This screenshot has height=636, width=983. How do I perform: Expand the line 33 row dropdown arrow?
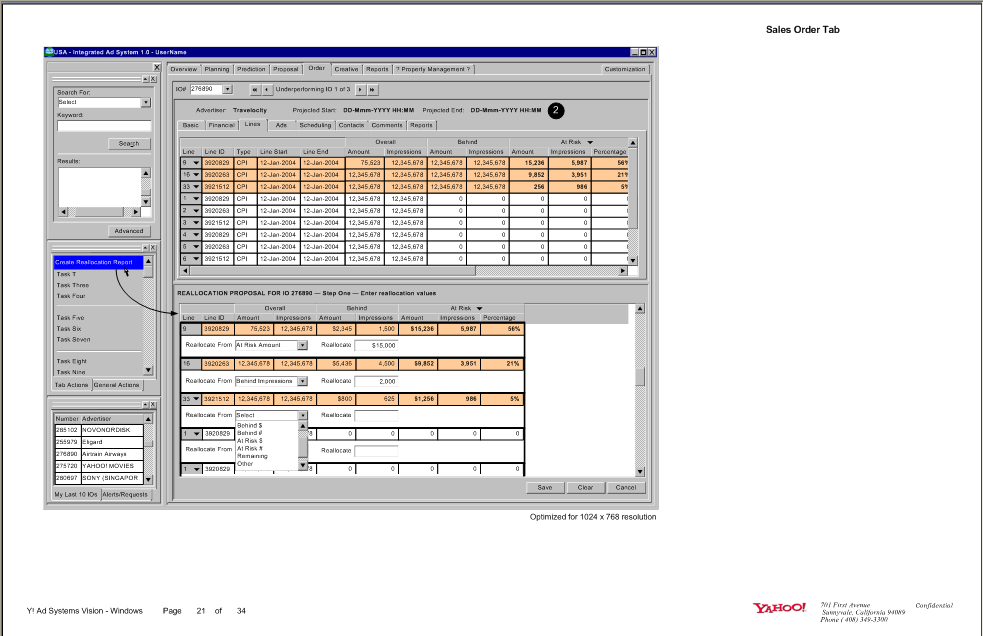click(198, 399)
